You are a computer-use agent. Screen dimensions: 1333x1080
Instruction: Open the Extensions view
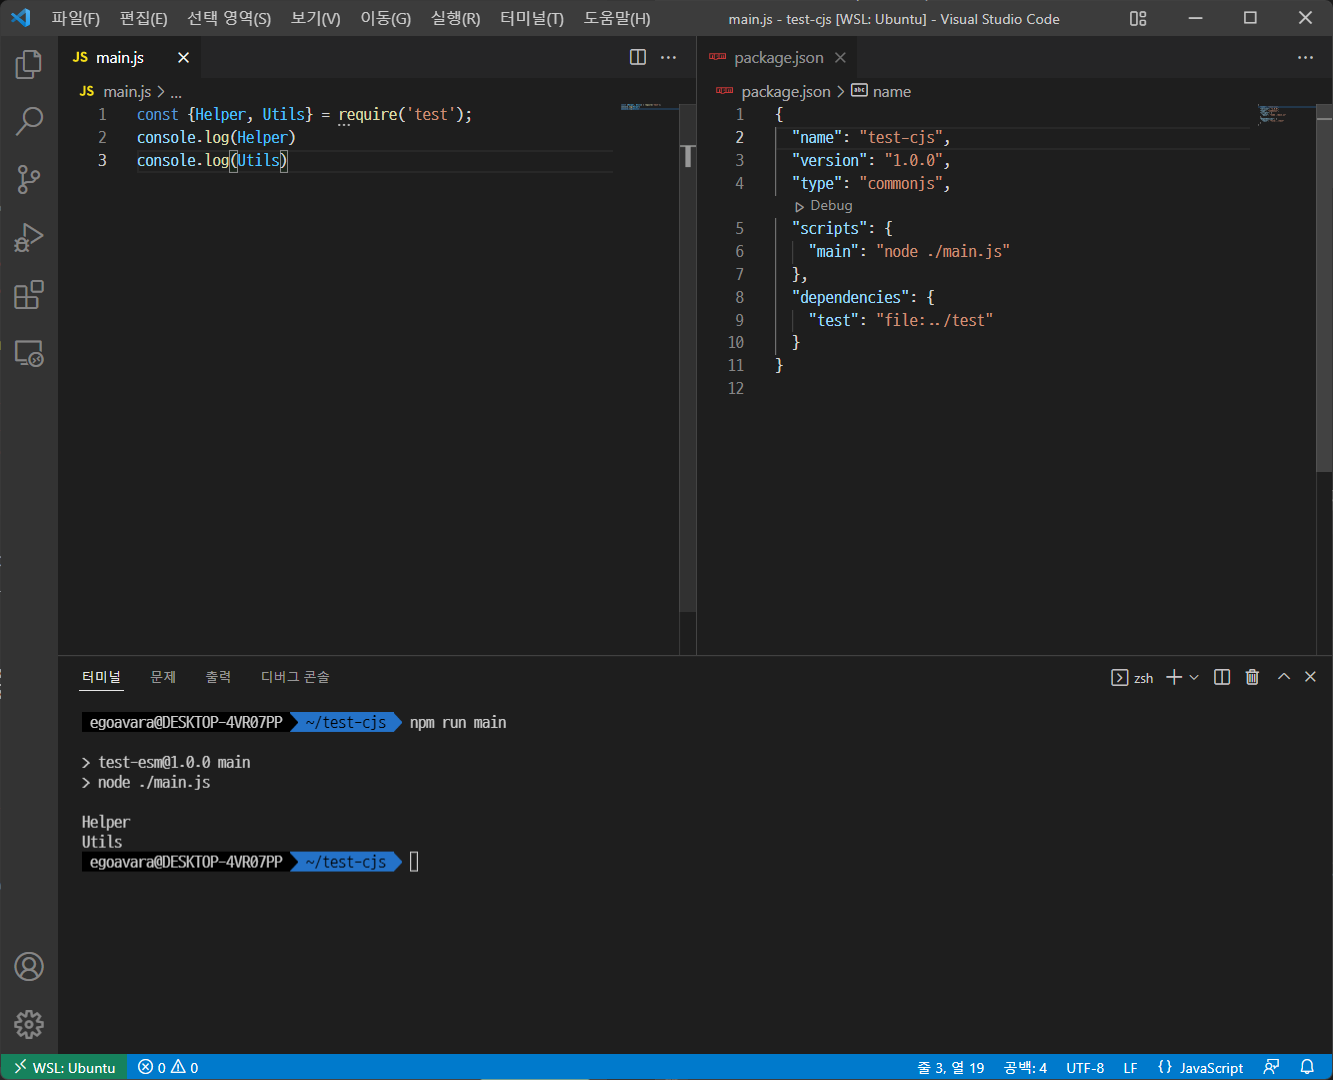click(29, 296)
